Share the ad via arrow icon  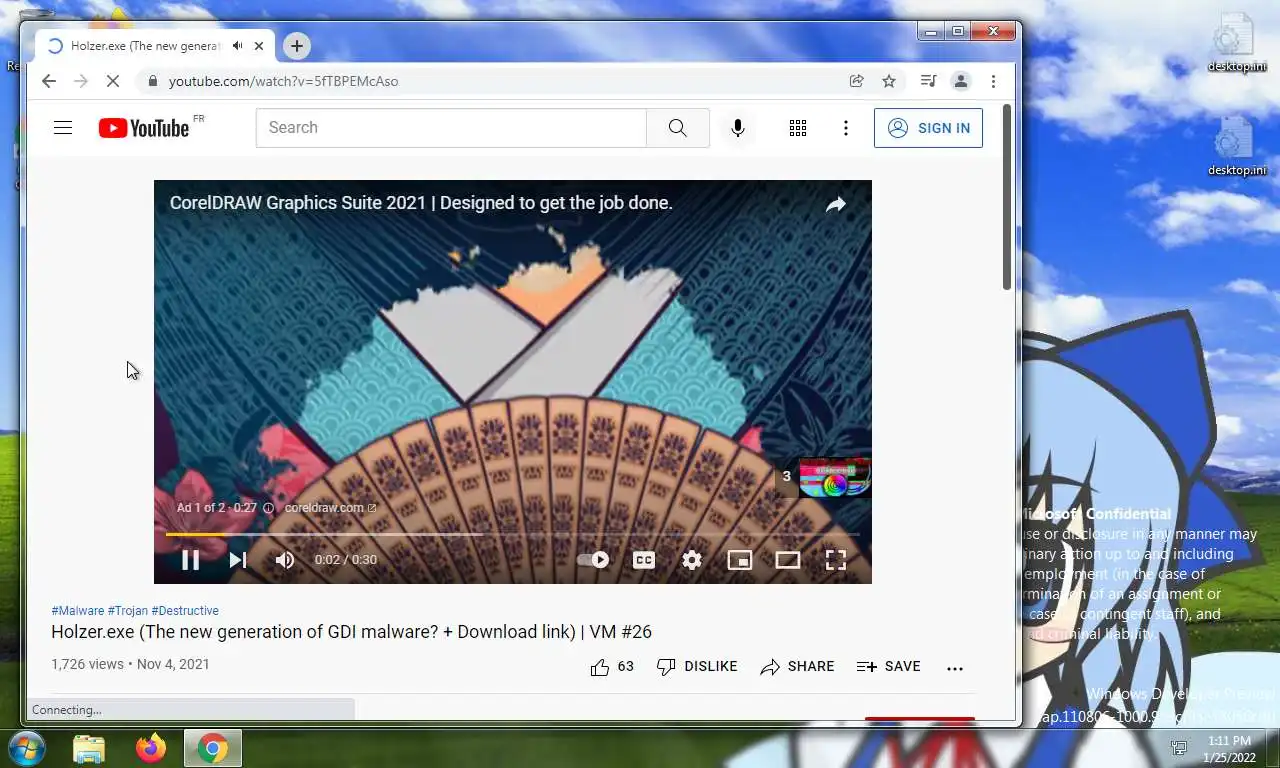coord(836,204)
